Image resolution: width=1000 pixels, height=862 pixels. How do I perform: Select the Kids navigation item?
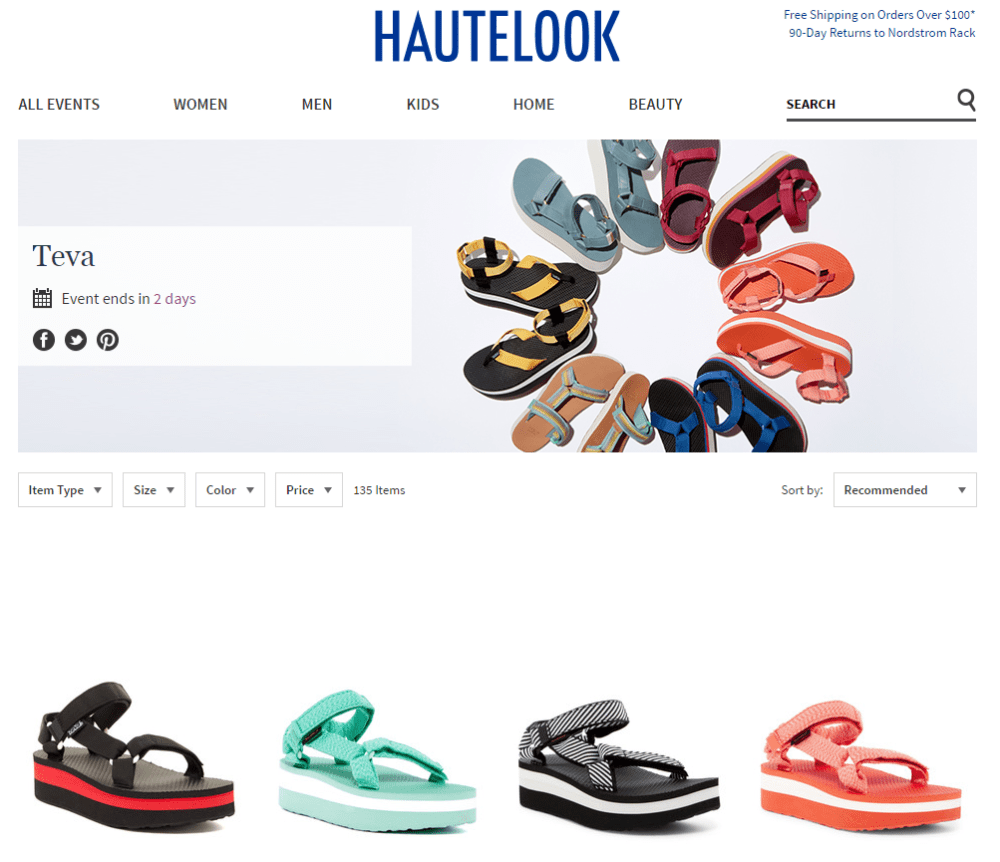[x=423, y=105]
